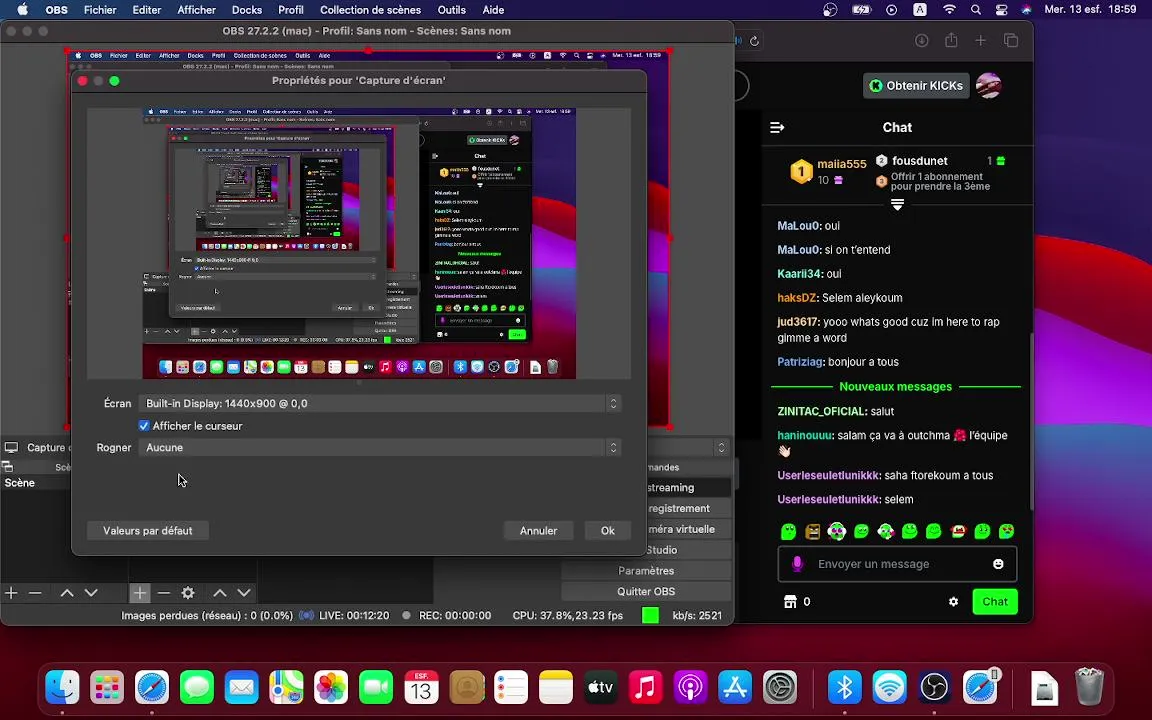Viewport: 1152px width, 720px height.
Task: Open the Outils menu
Action: (451, 10)
